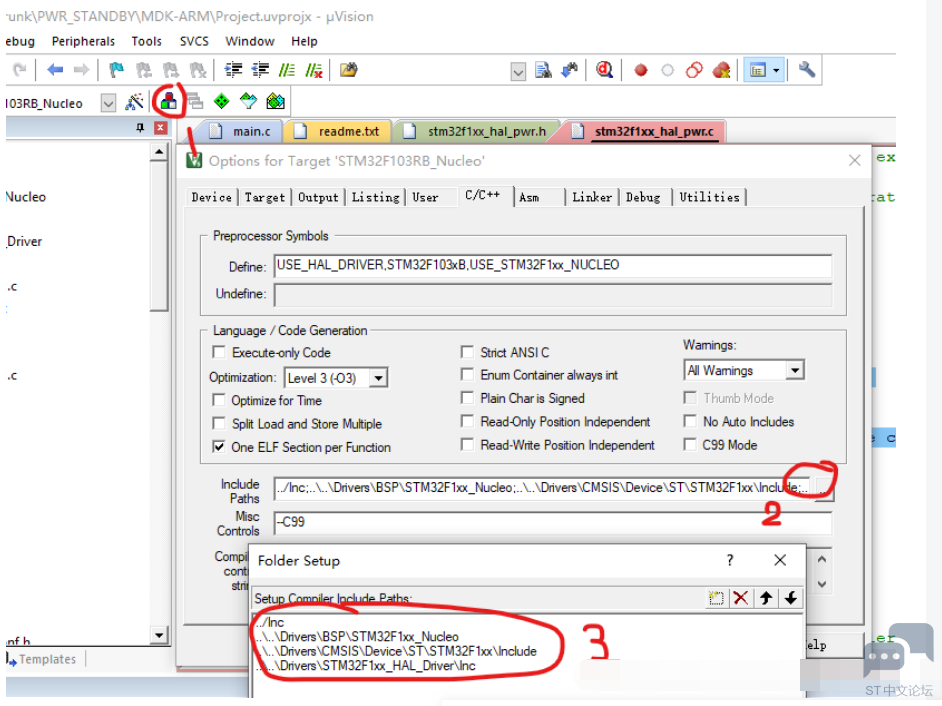This screenshot has height=706, width=942.
Task: Open Options for Target toolbar icon
Action: click(x=168, y=101)
